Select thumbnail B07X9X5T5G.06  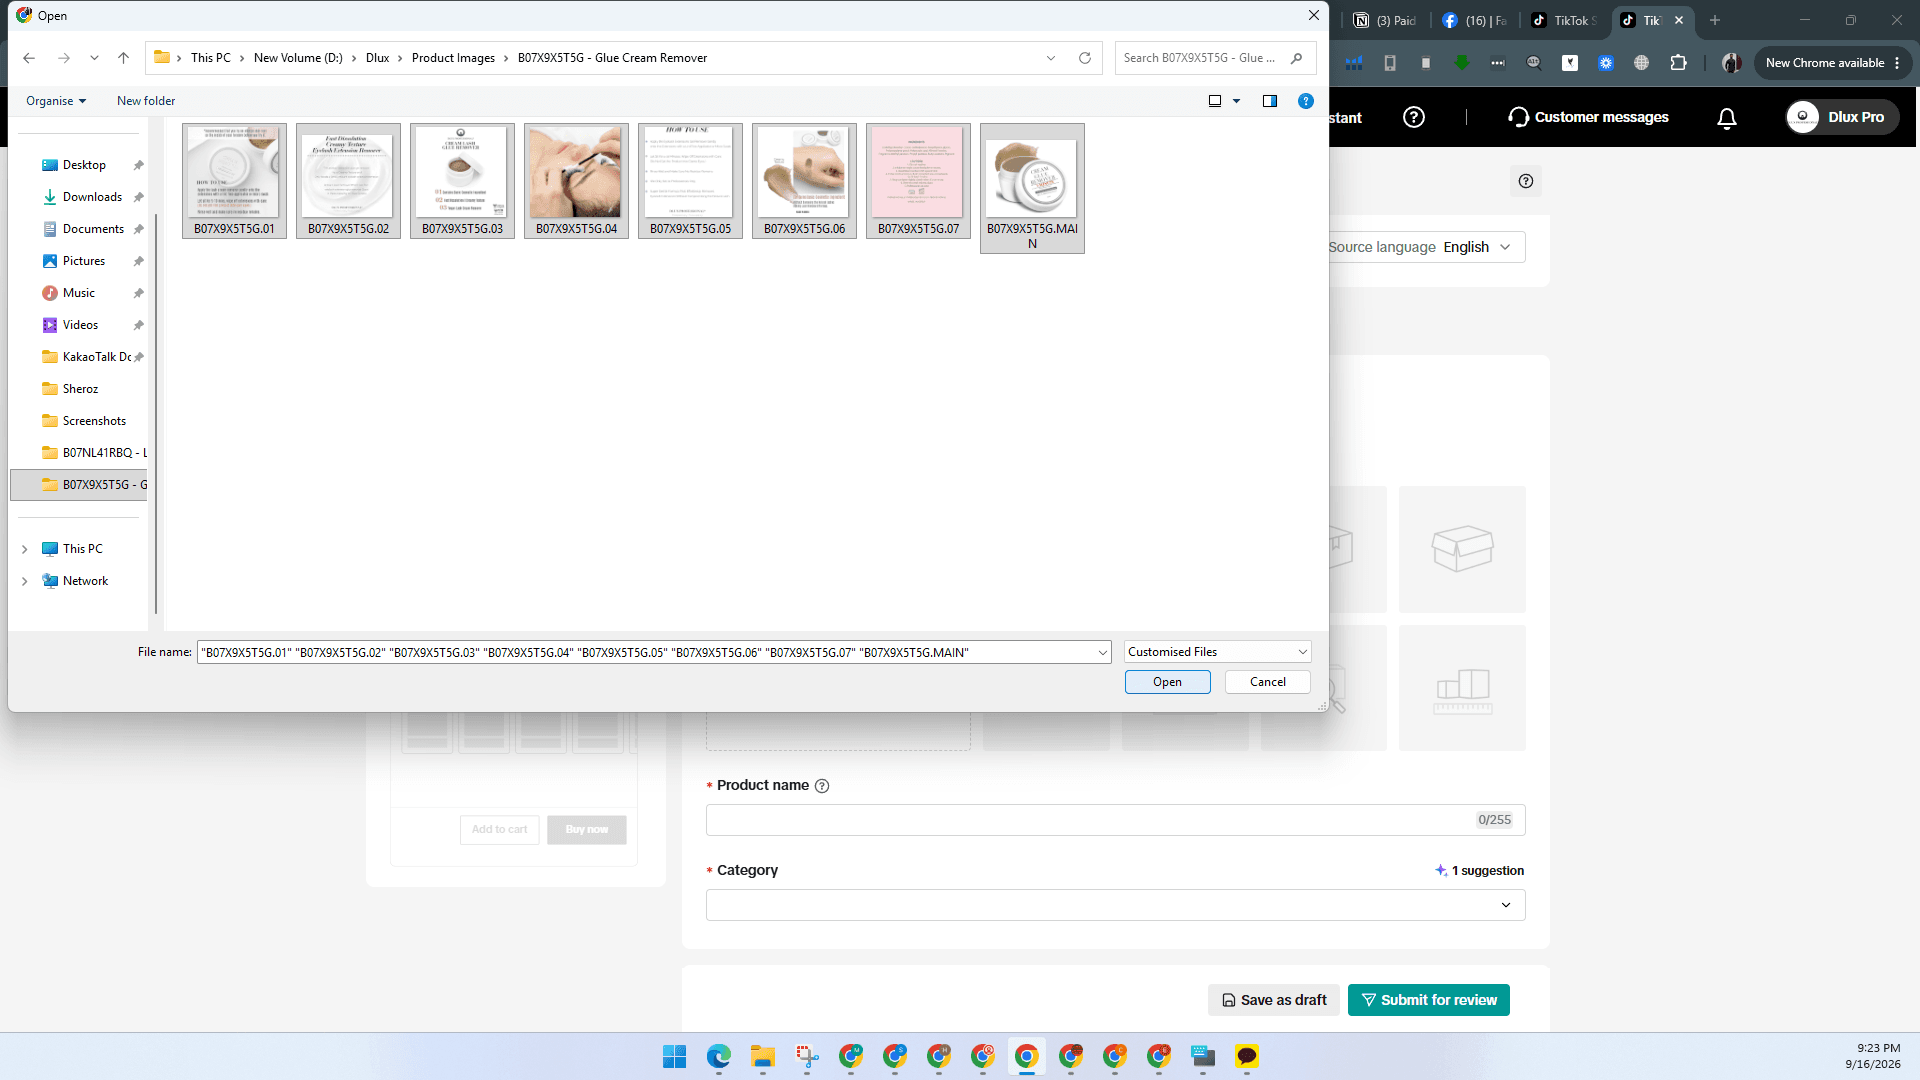pos(804,181)
